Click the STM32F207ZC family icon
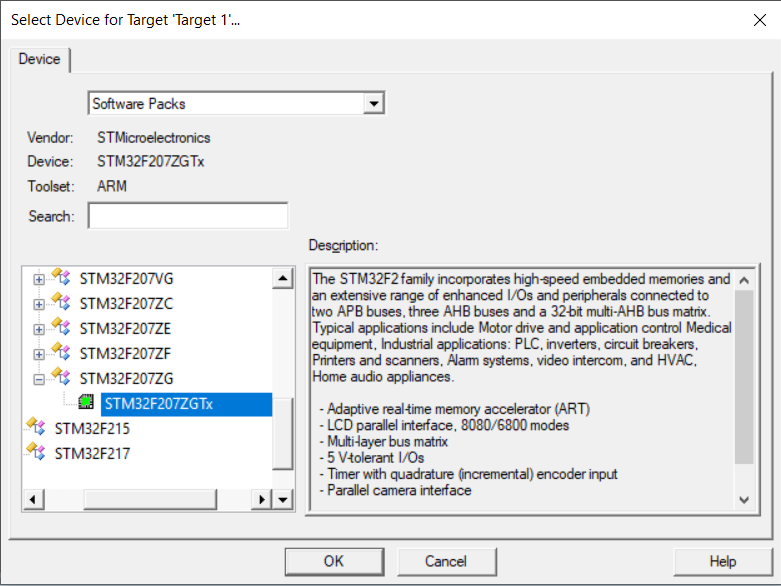The image size is (781, 586). click(x=61, y=301)
